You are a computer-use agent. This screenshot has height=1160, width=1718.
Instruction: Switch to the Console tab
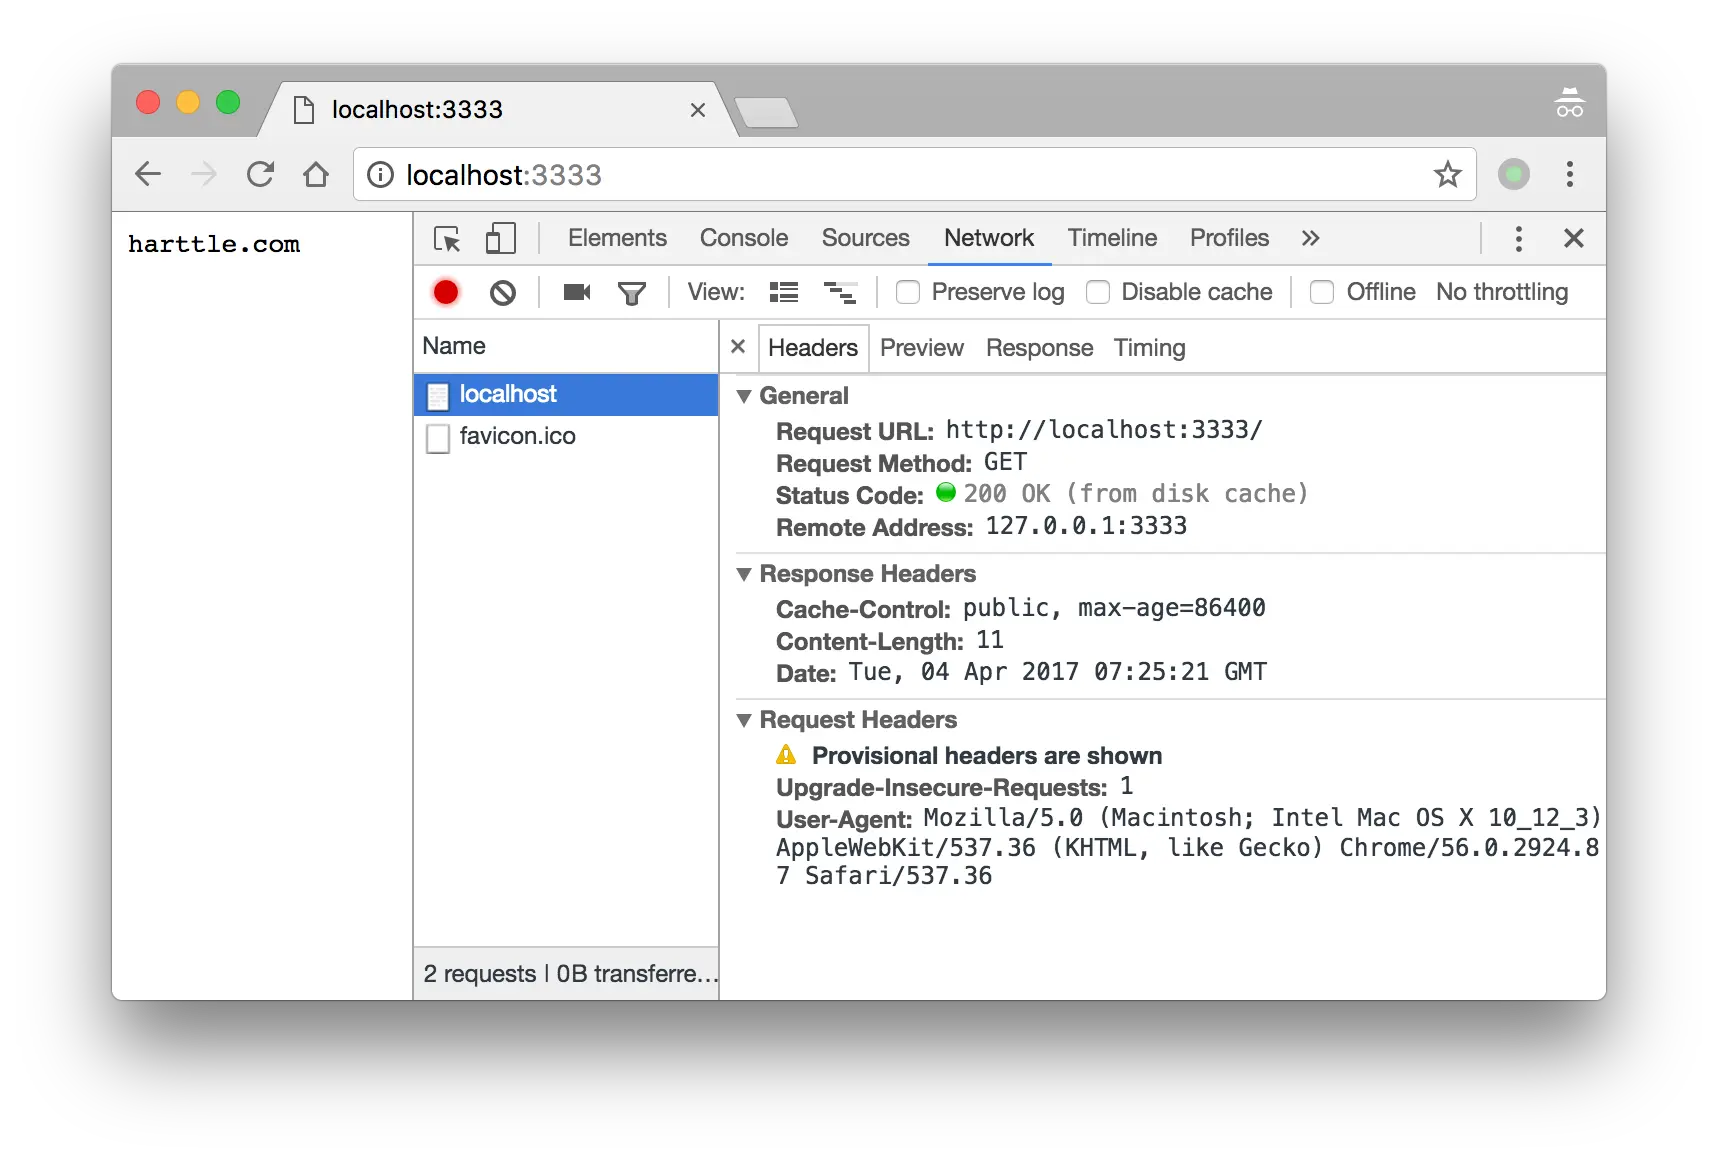tap(743, 238)
